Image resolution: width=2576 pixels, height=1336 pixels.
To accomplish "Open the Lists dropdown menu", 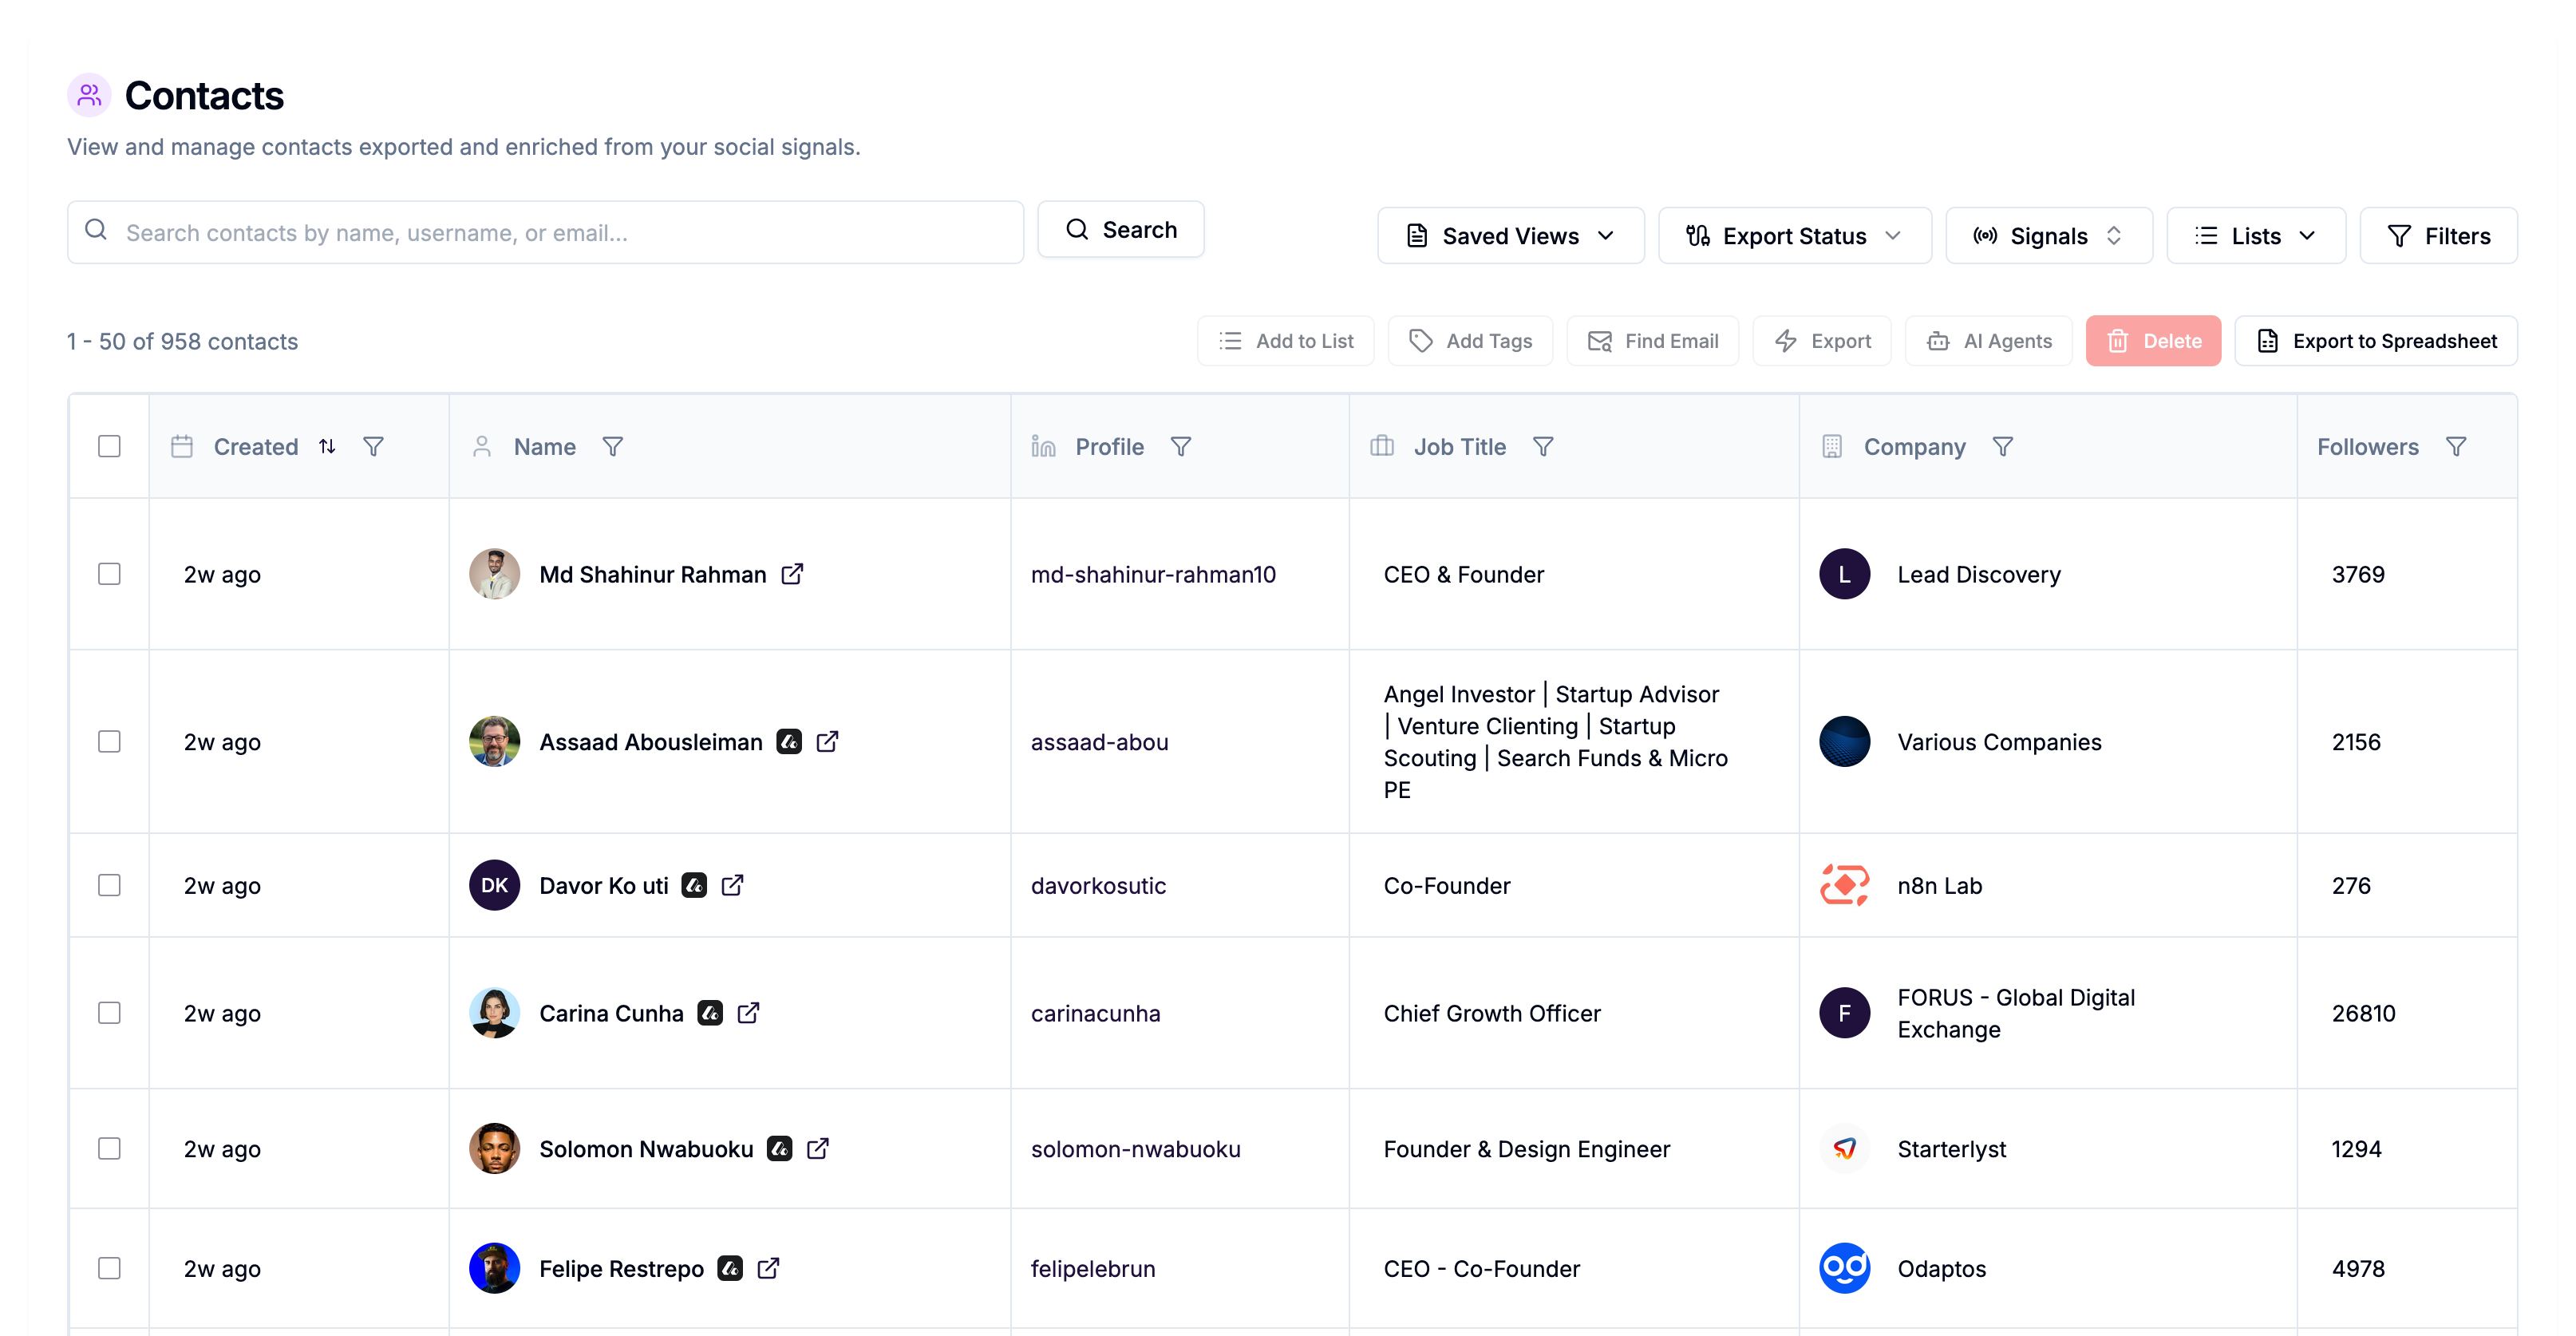I will [2255, 236].
